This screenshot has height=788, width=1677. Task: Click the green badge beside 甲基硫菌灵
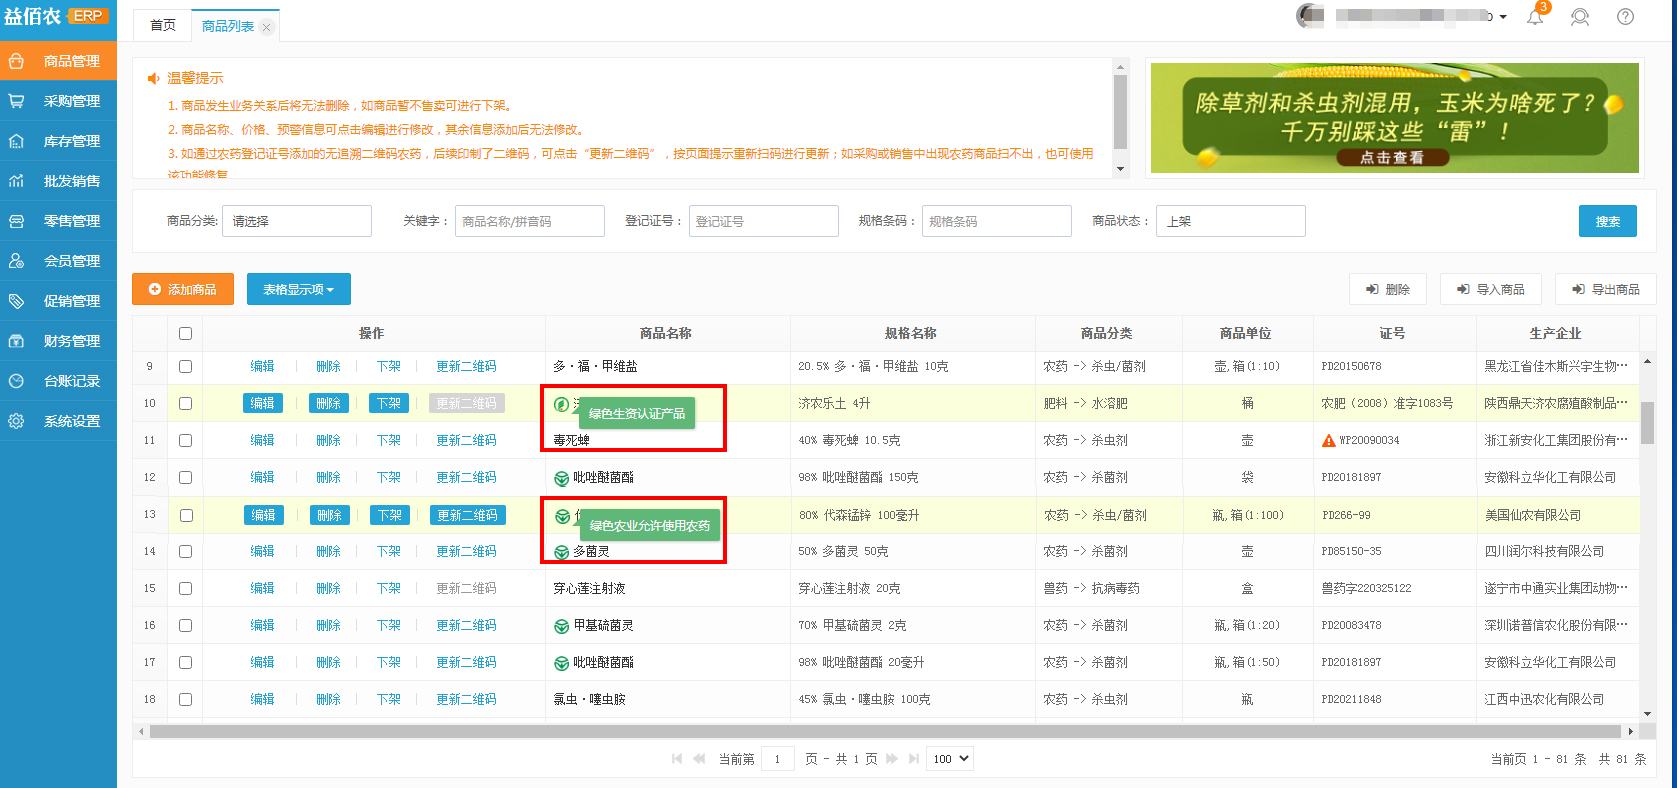(x=562, y=626)
